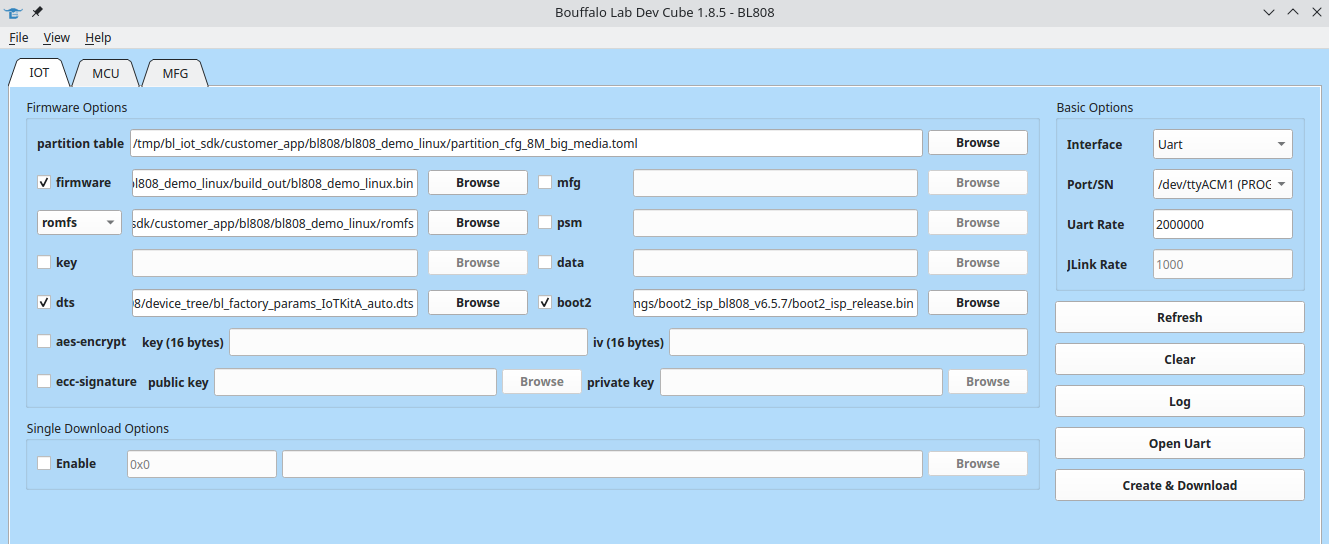Switch to the IOT tab
1329x544 pixels.
[x=39, y=73]
